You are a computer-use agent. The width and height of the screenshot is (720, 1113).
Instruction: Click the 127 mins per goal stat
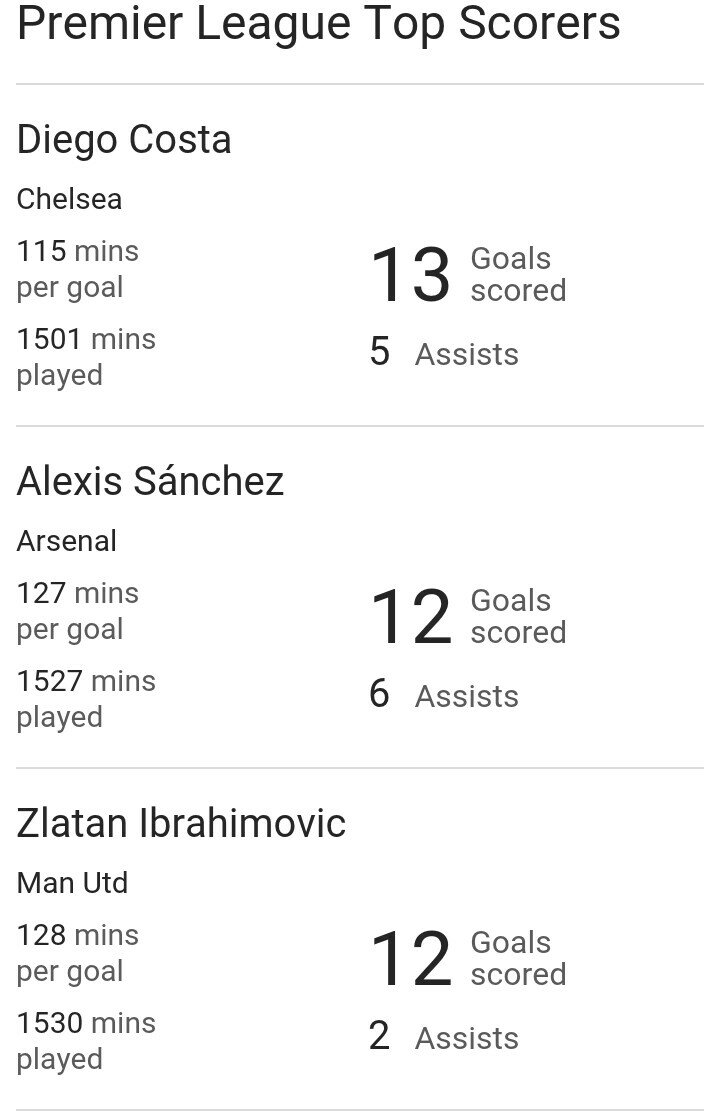coord(77,611)
